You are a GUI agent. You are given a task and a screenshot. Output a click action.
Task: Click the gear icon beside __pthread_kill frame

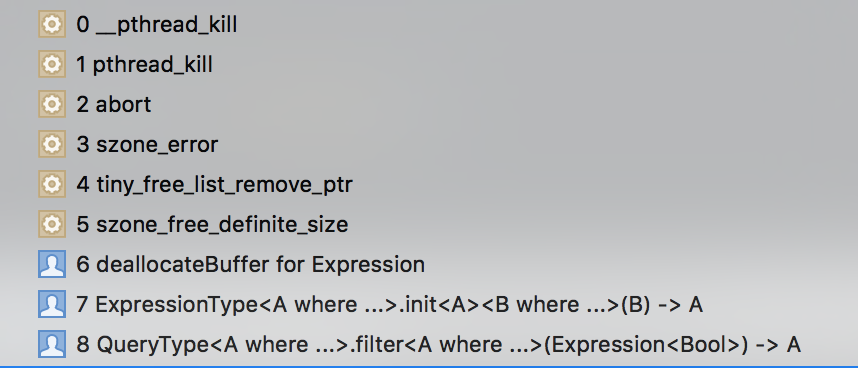[52, 25]
